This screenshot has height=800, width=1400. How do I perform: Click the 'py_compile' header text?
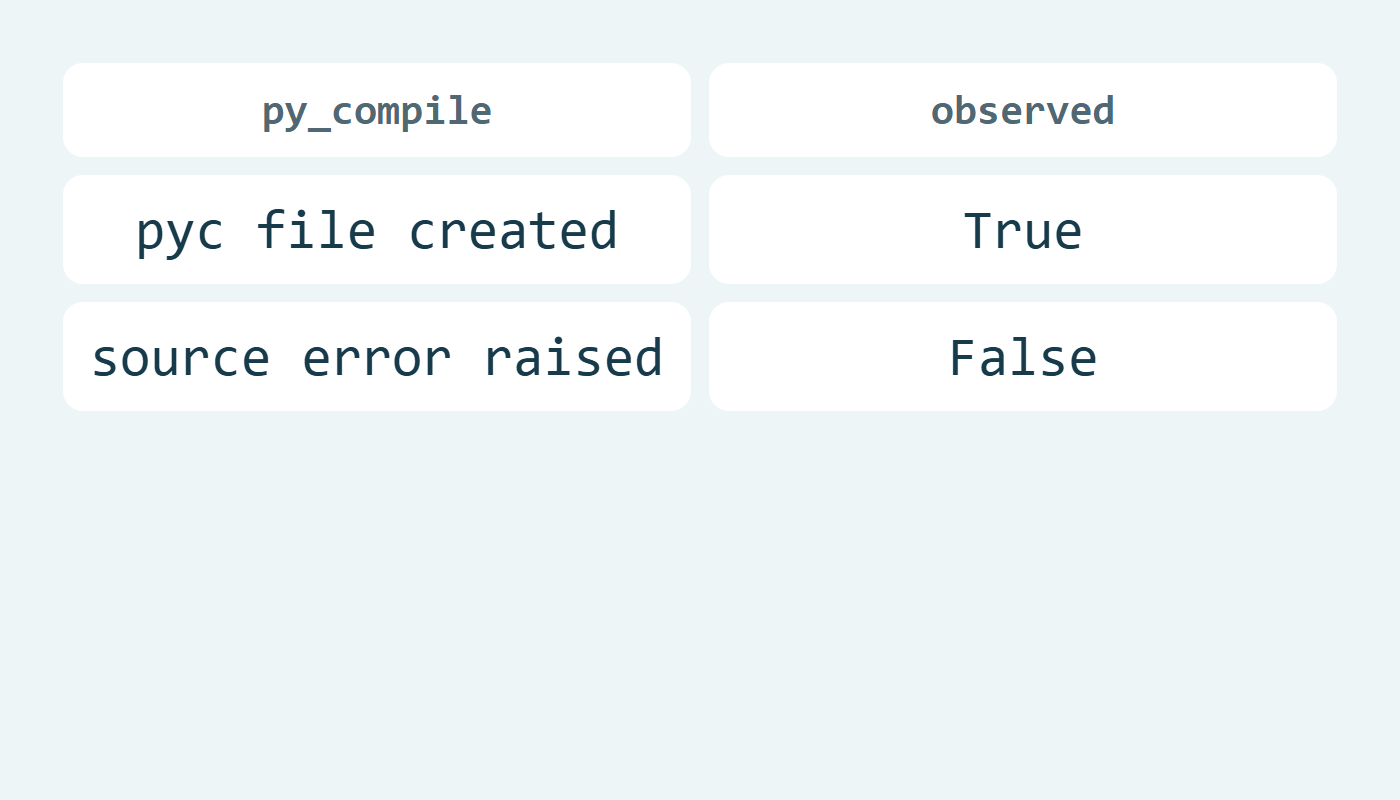coord(377,112)
